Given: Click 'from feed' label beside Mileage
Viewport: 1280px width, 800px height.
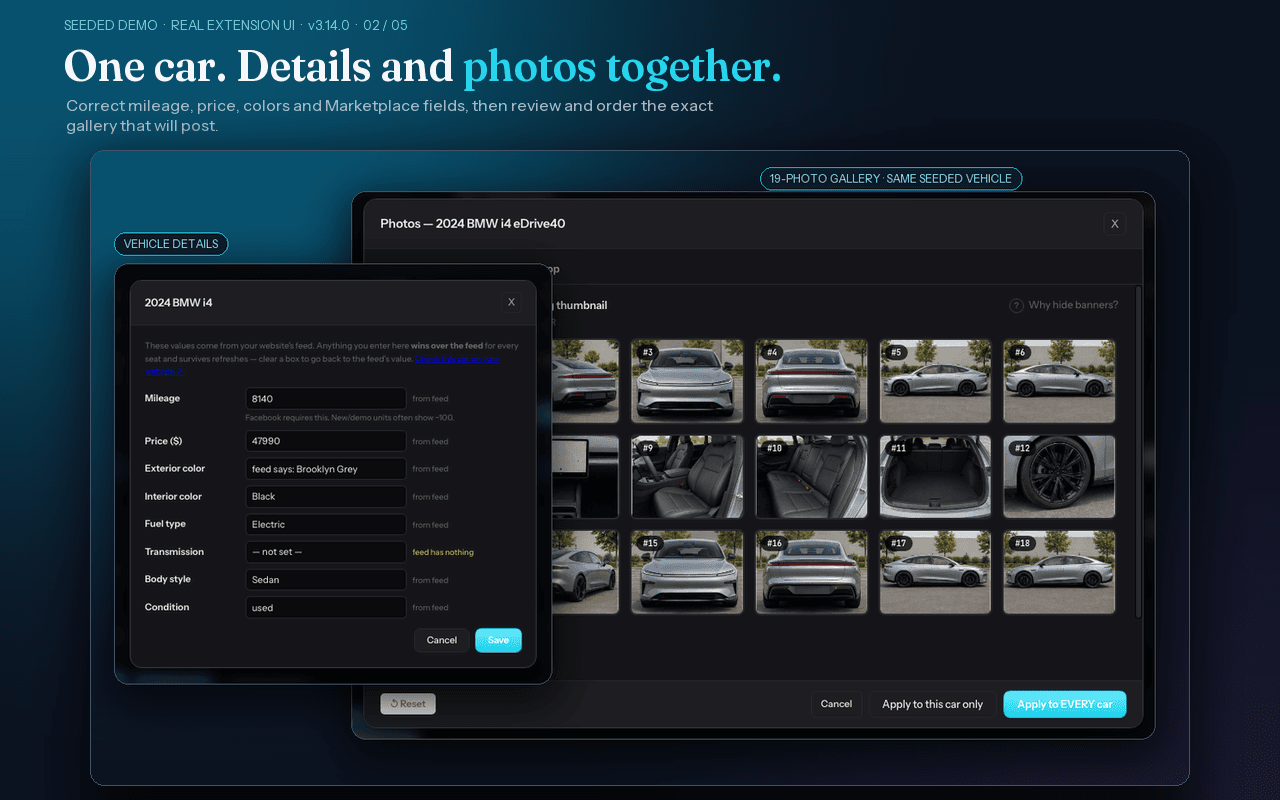Looking at the screenshot, I should 430,399.
